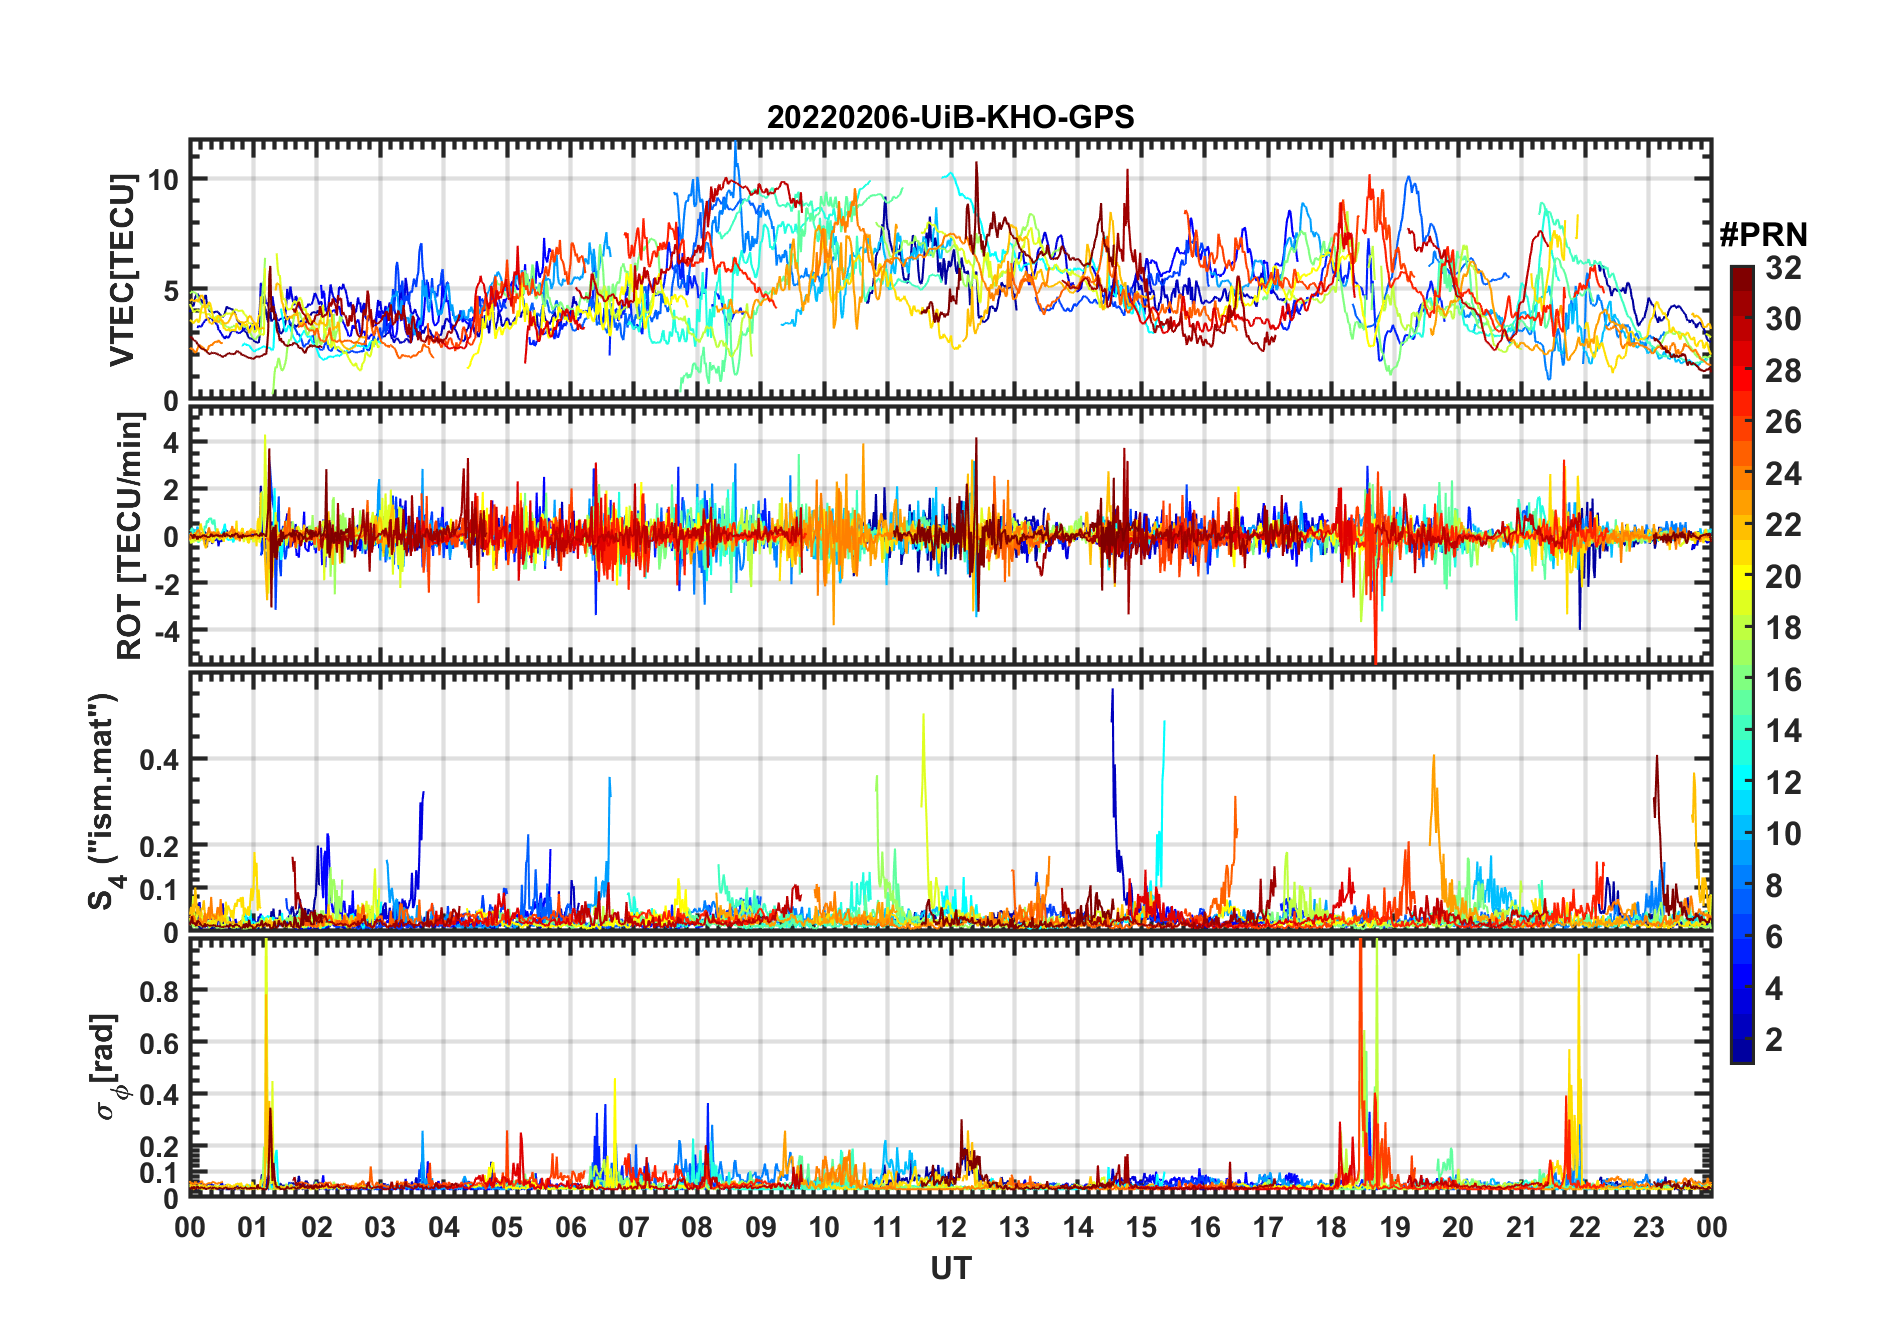
Task: Click x-axis tick label 06
Action: tap(570, 1227)
